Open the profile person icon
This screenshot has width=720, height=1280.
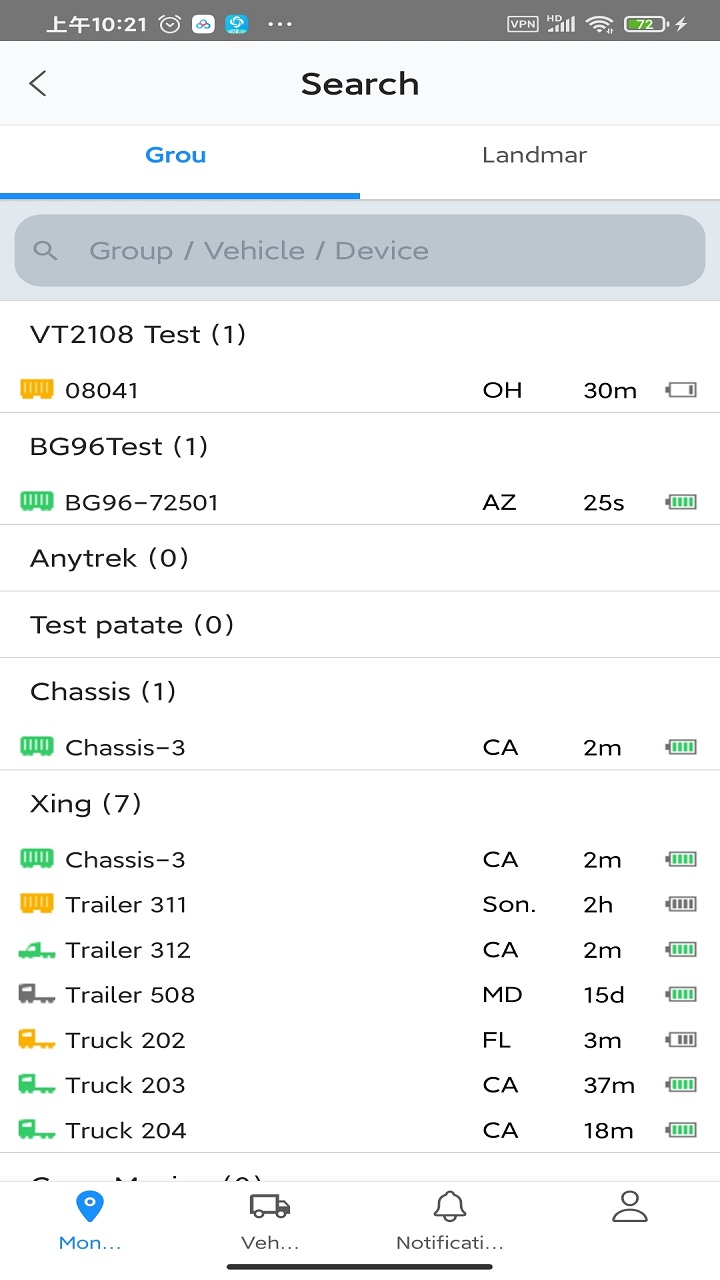click(x=630, y=1207)
